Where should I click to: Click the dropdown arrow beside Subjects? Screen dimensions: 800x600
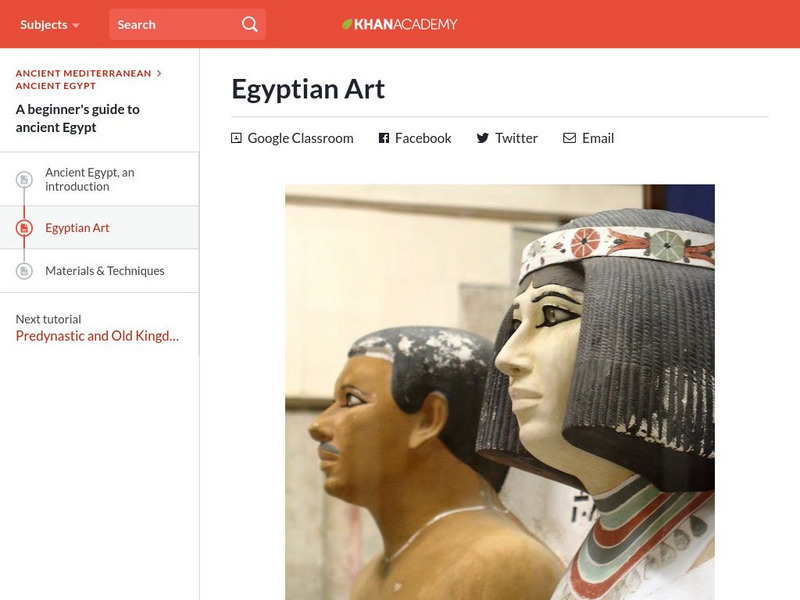point(76,25)
